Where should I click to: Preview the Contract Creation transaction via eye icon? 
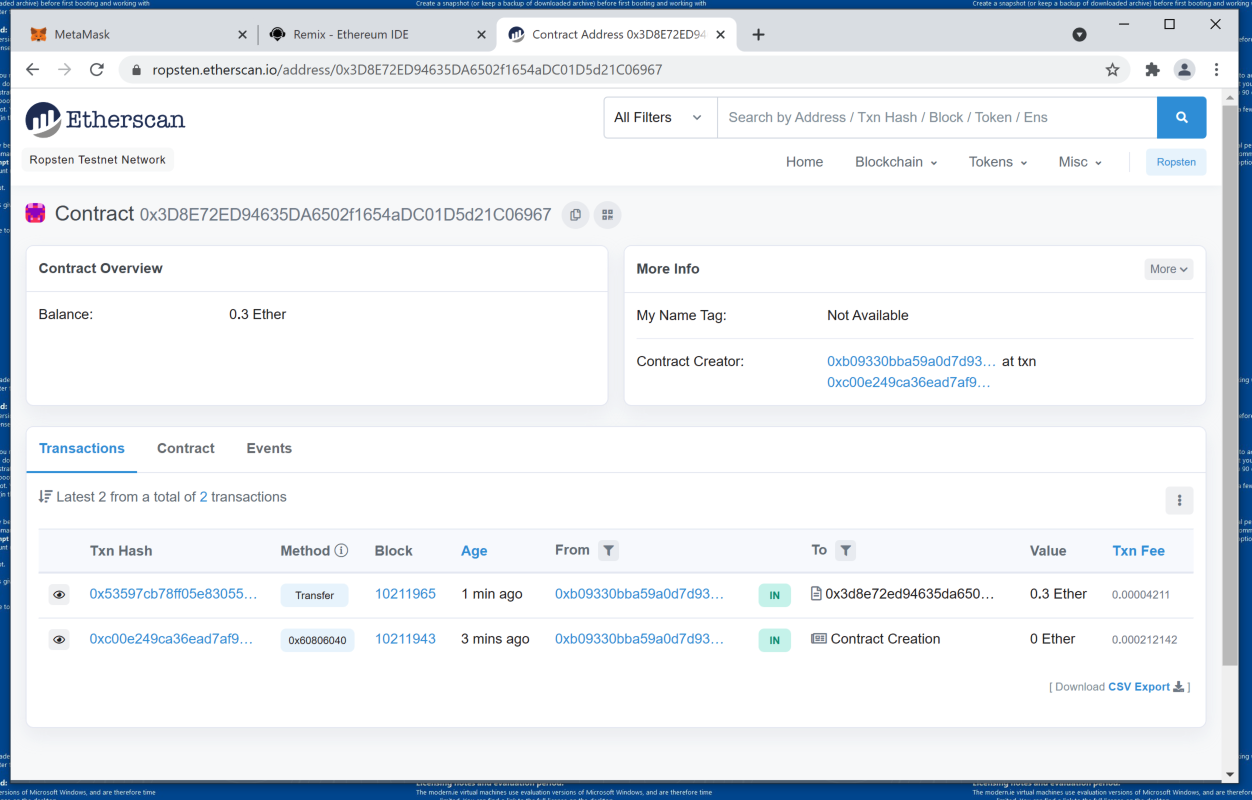coord(59,640)
